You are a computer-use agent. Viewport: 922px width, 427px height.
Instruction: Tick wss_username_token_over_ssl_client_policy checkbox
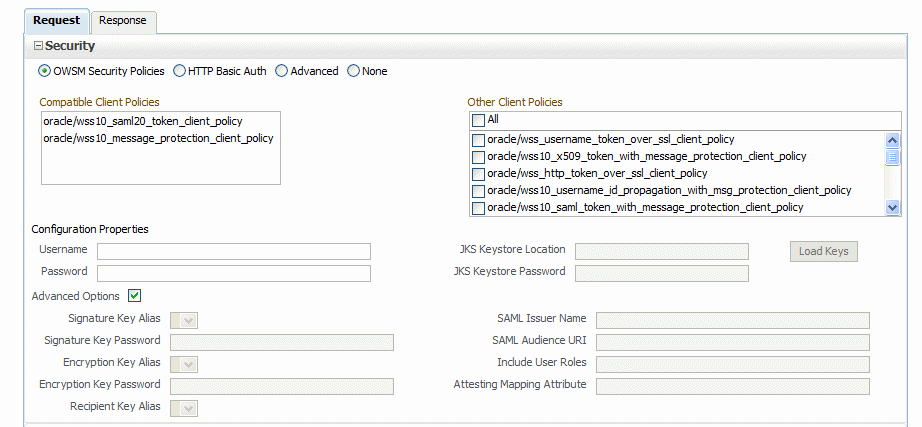[479, 140]
